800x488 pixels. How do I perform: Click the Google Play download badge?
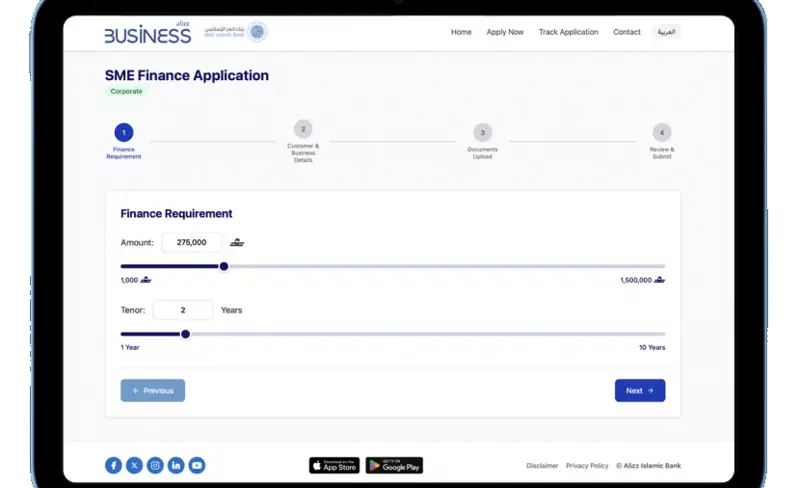click(394, 465)
